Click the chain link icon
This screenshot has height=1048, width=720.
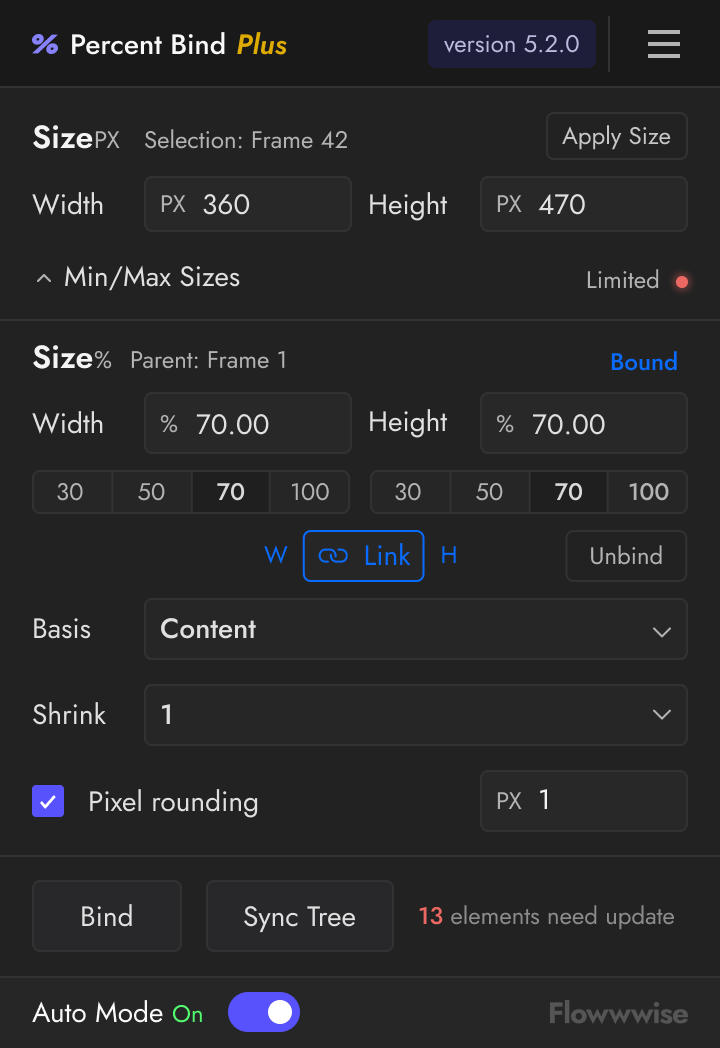click(x=333, y=556)
